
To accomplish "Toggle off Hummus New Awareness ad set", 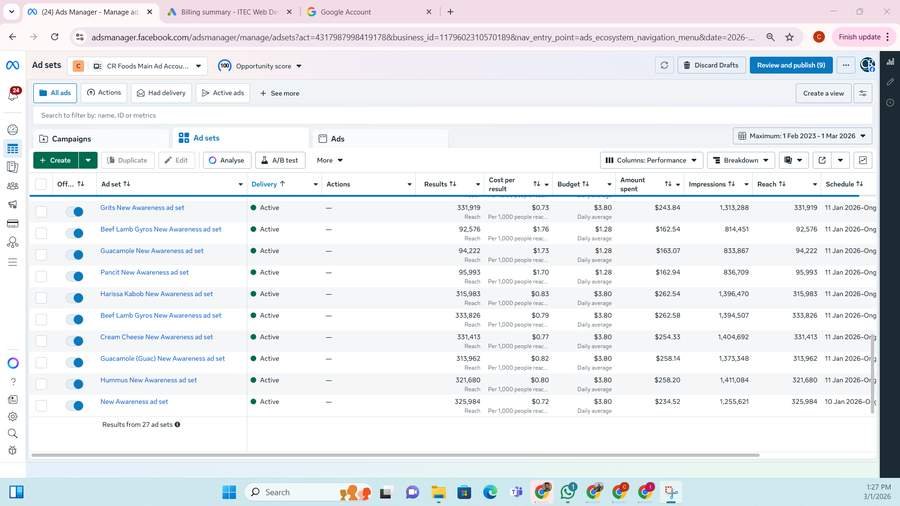I will click(75, 384).
